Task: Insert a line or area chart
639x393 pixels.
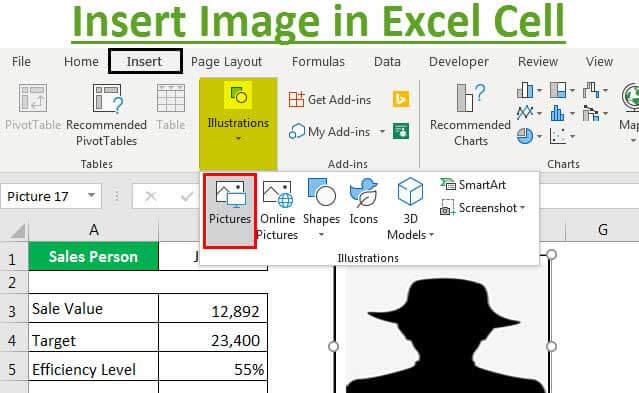Action: pos(525,113)
